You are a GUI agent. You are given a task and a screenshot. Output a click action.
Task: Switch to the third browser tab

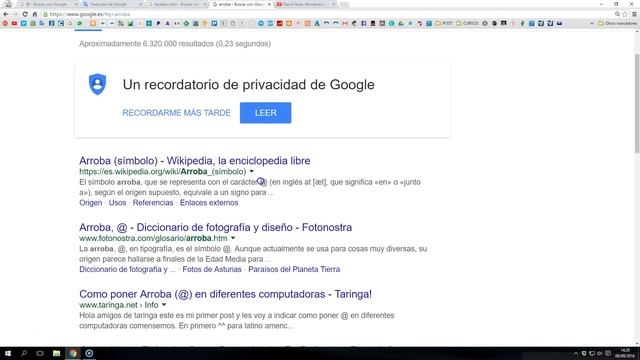click(177, 4)
